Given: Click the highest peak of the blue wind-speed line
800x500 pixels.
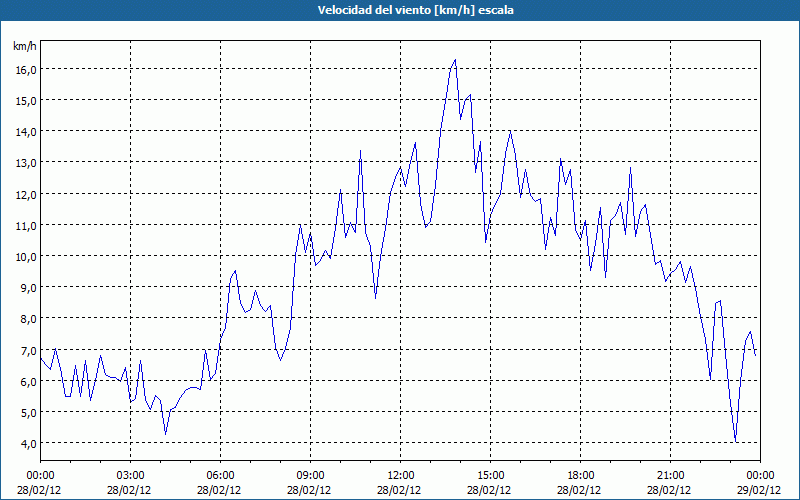Looking at the screenshot, I should (x=455, y=60).
